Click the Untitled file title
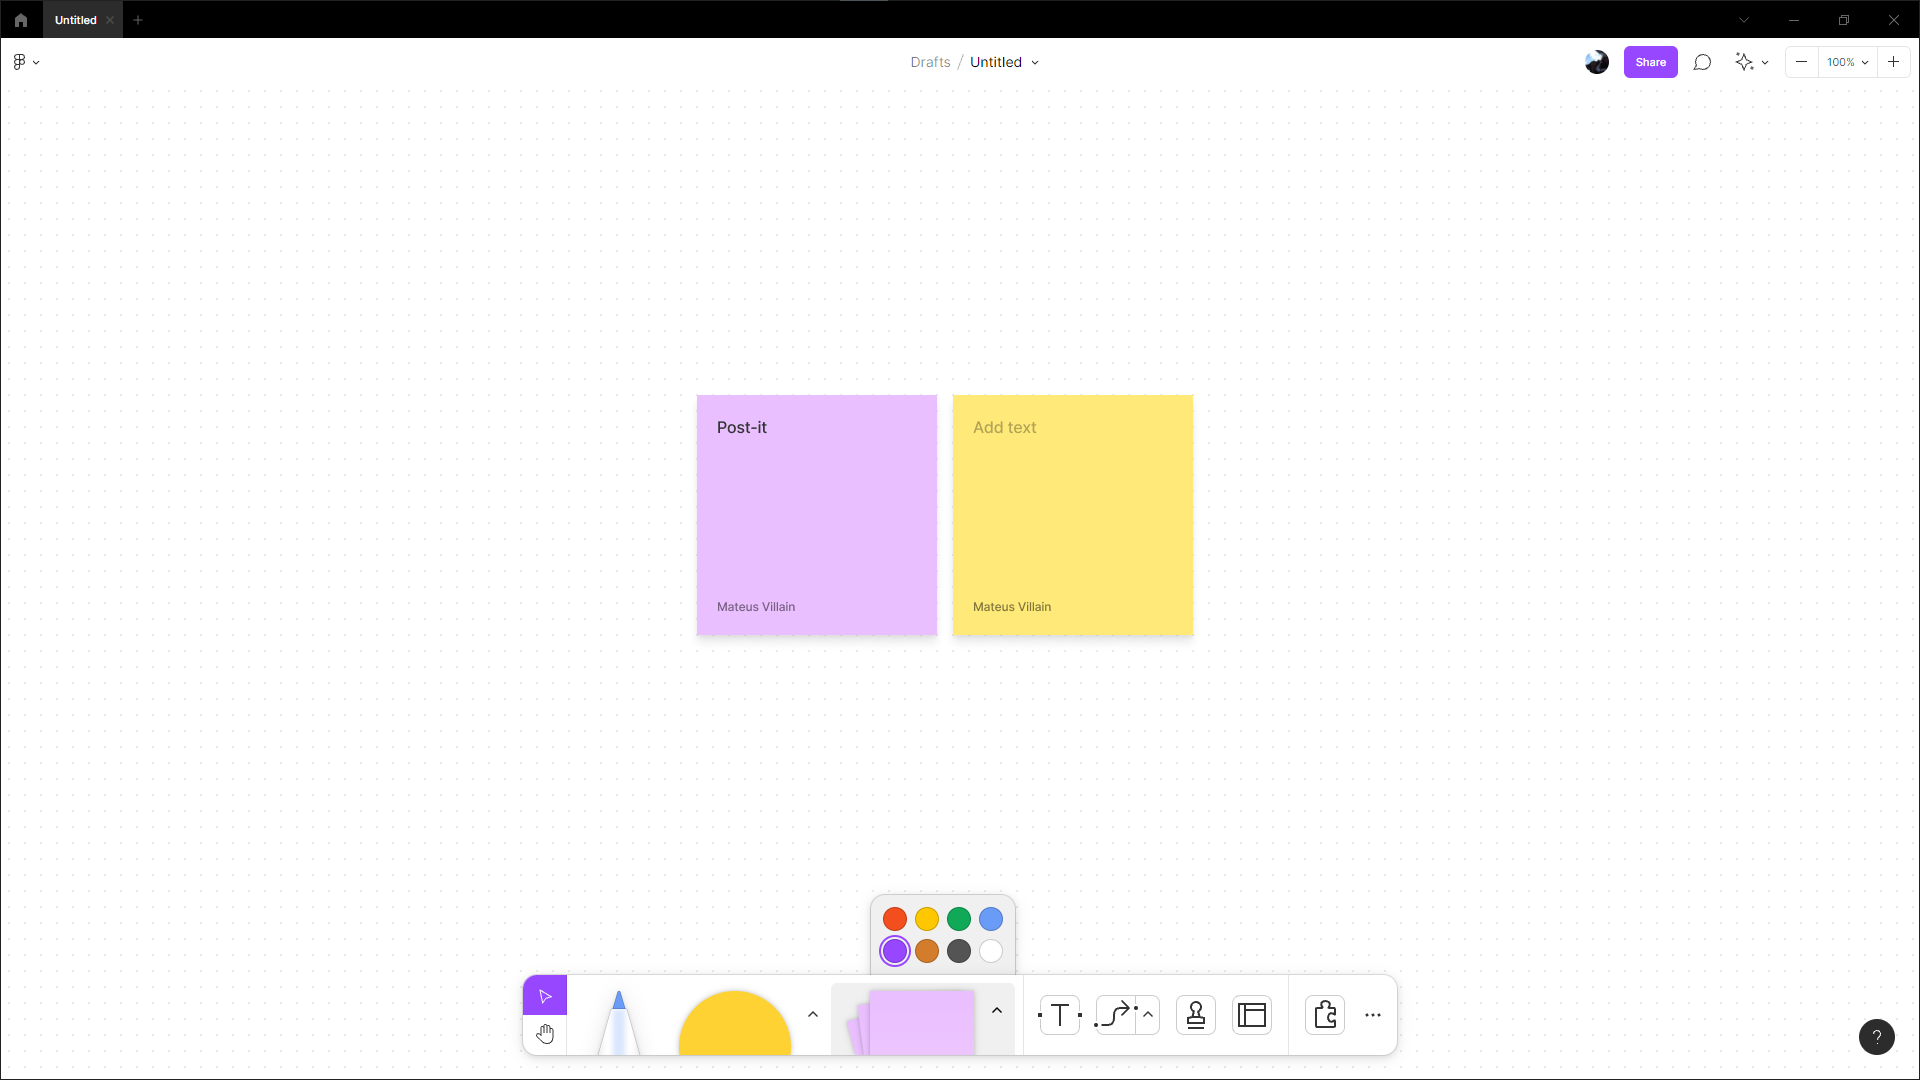Image resolution: width=1920 pixels, height=1080 pixels. (994, 62)
